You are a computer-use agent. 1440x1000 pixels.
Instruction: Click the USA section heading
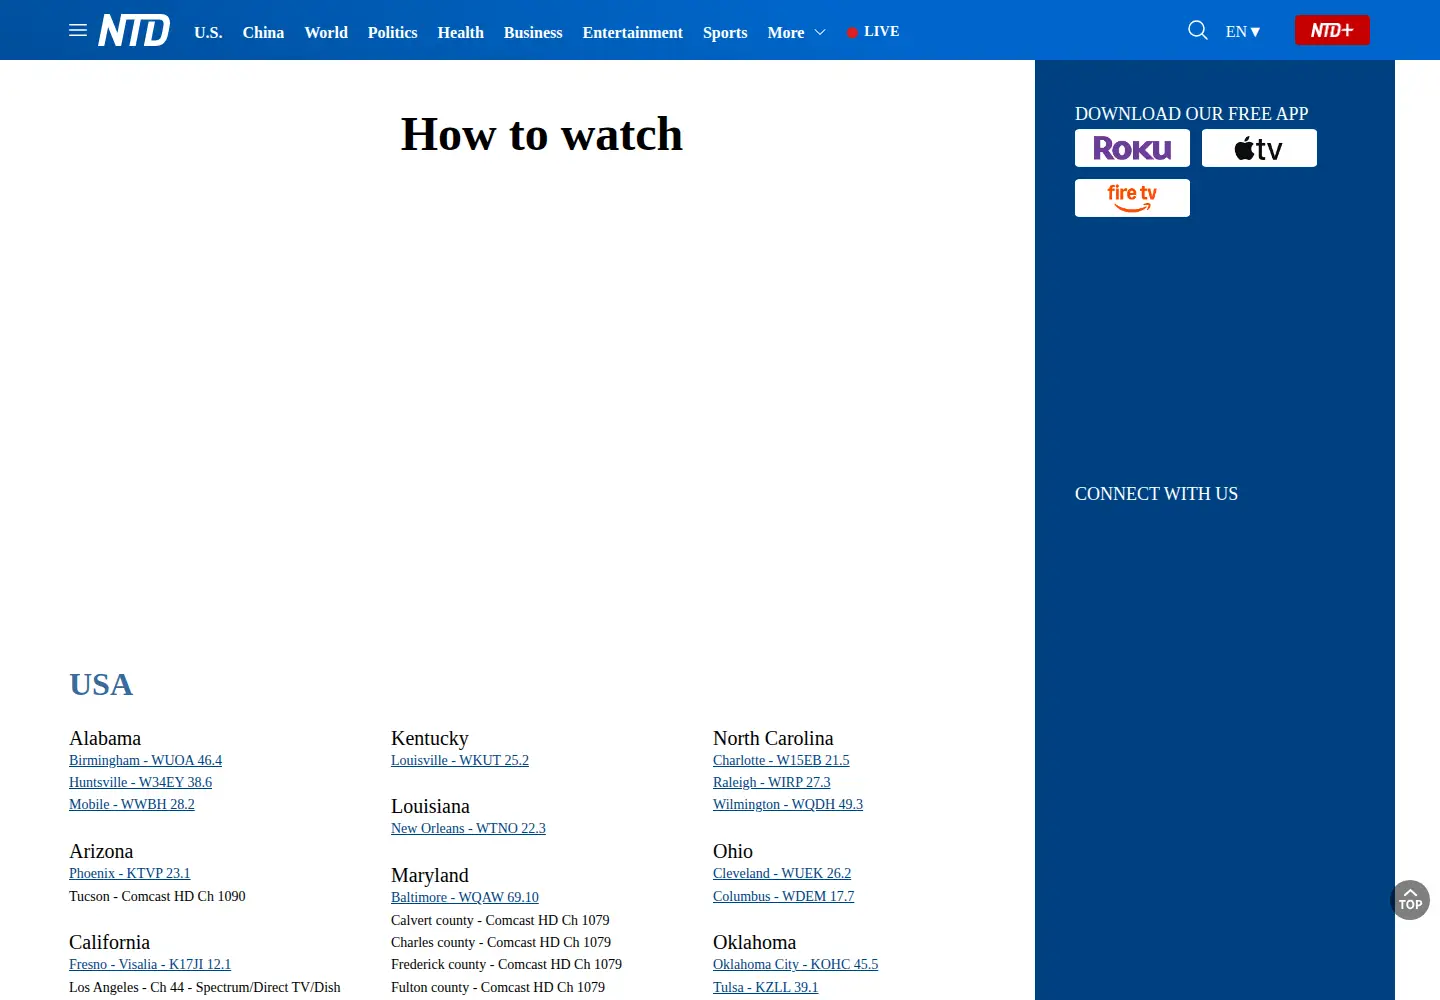pos(101,685)
